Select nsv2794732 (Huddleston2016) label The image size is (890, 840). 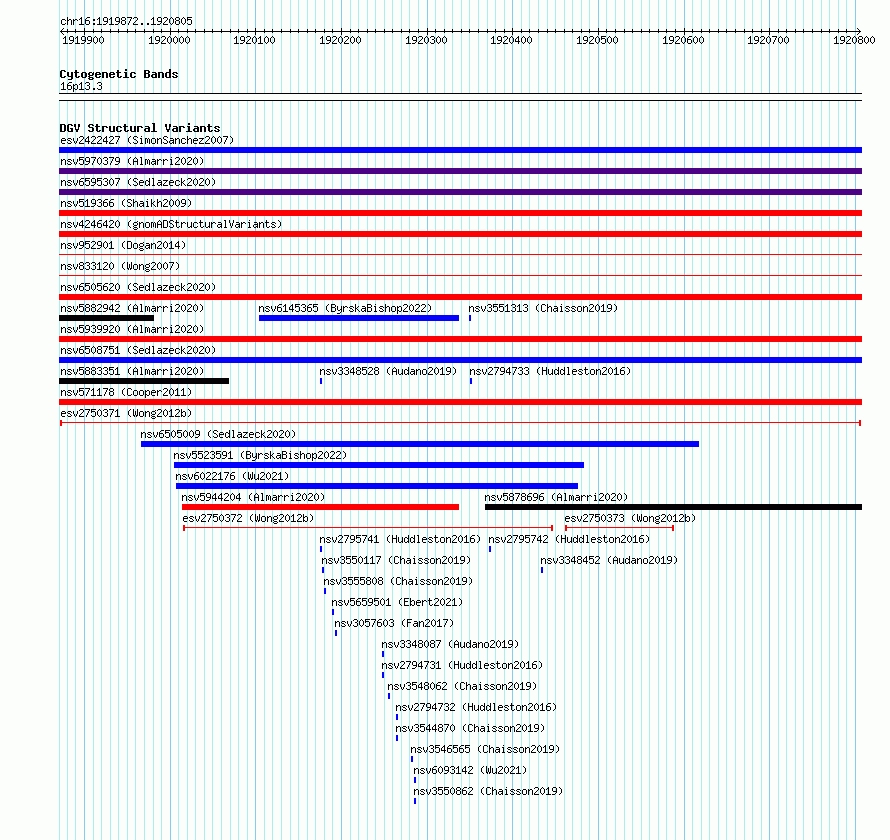coord(476,707)
